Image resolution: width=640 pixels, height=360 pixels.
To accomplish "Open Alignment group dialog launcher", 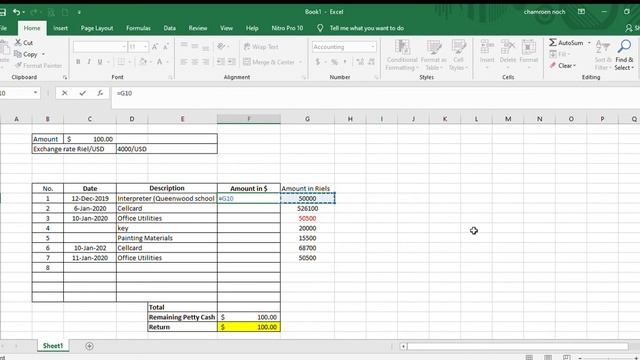I will [x=304, y=77].
